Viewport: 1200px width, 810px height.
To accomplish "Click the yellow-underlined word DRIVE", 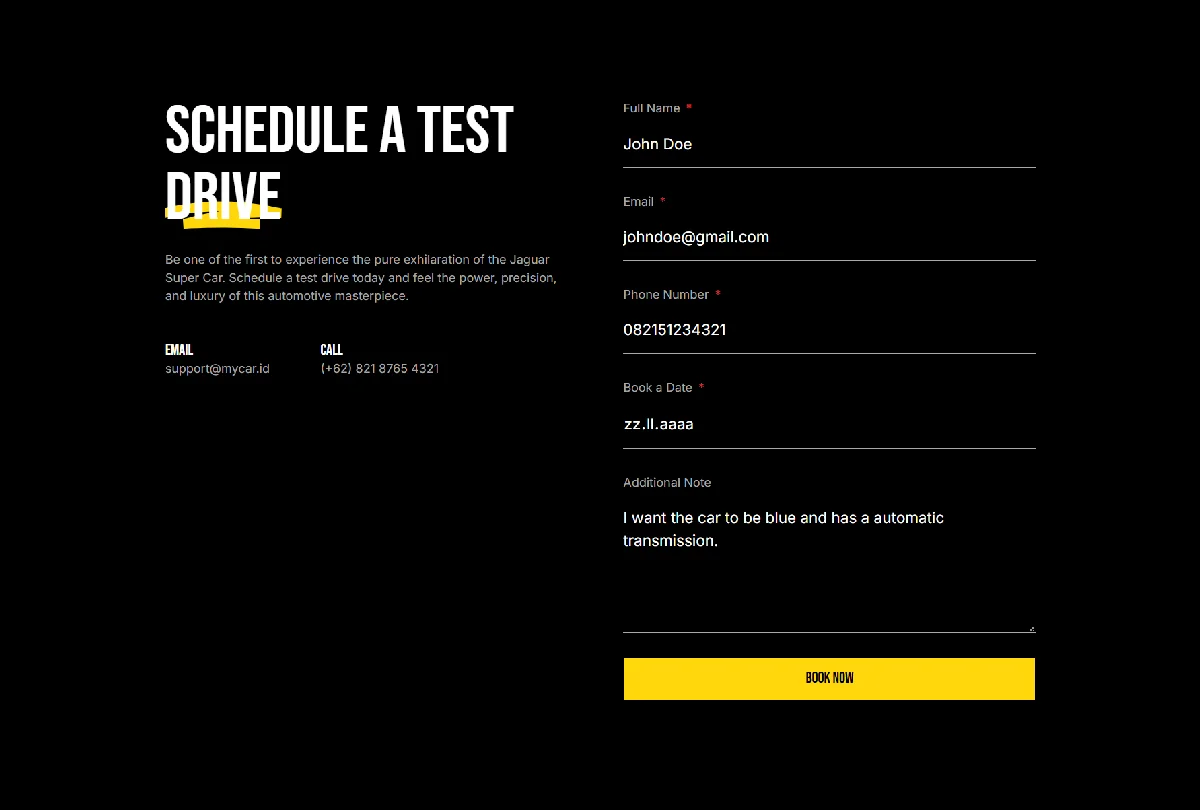I will [223, 196].
